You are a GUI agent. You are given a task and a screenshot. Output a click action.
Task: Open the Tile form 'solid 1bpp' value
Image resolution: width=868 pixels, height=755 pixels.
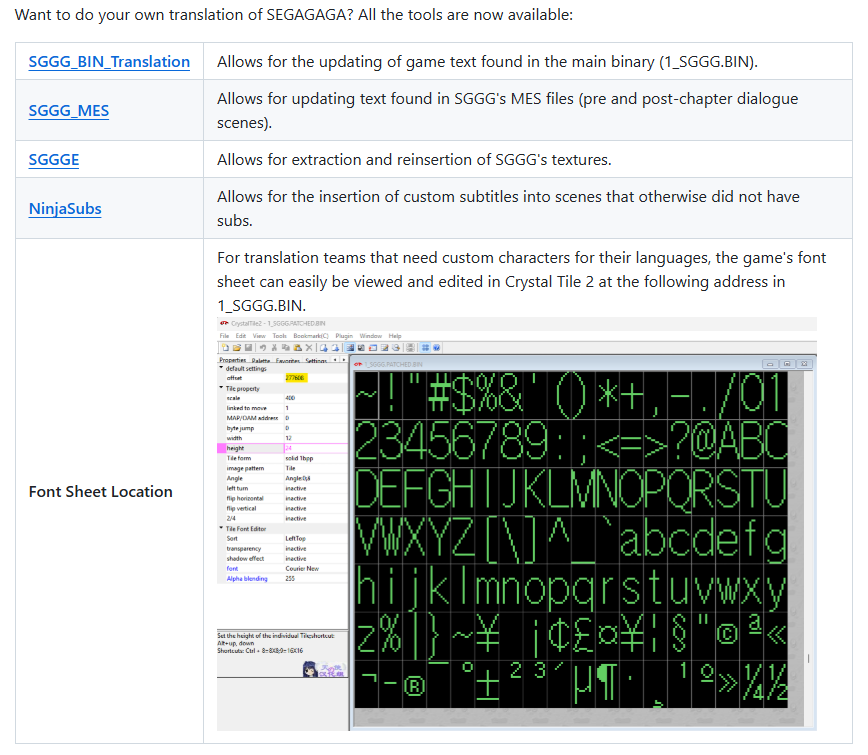pos(299,458)
